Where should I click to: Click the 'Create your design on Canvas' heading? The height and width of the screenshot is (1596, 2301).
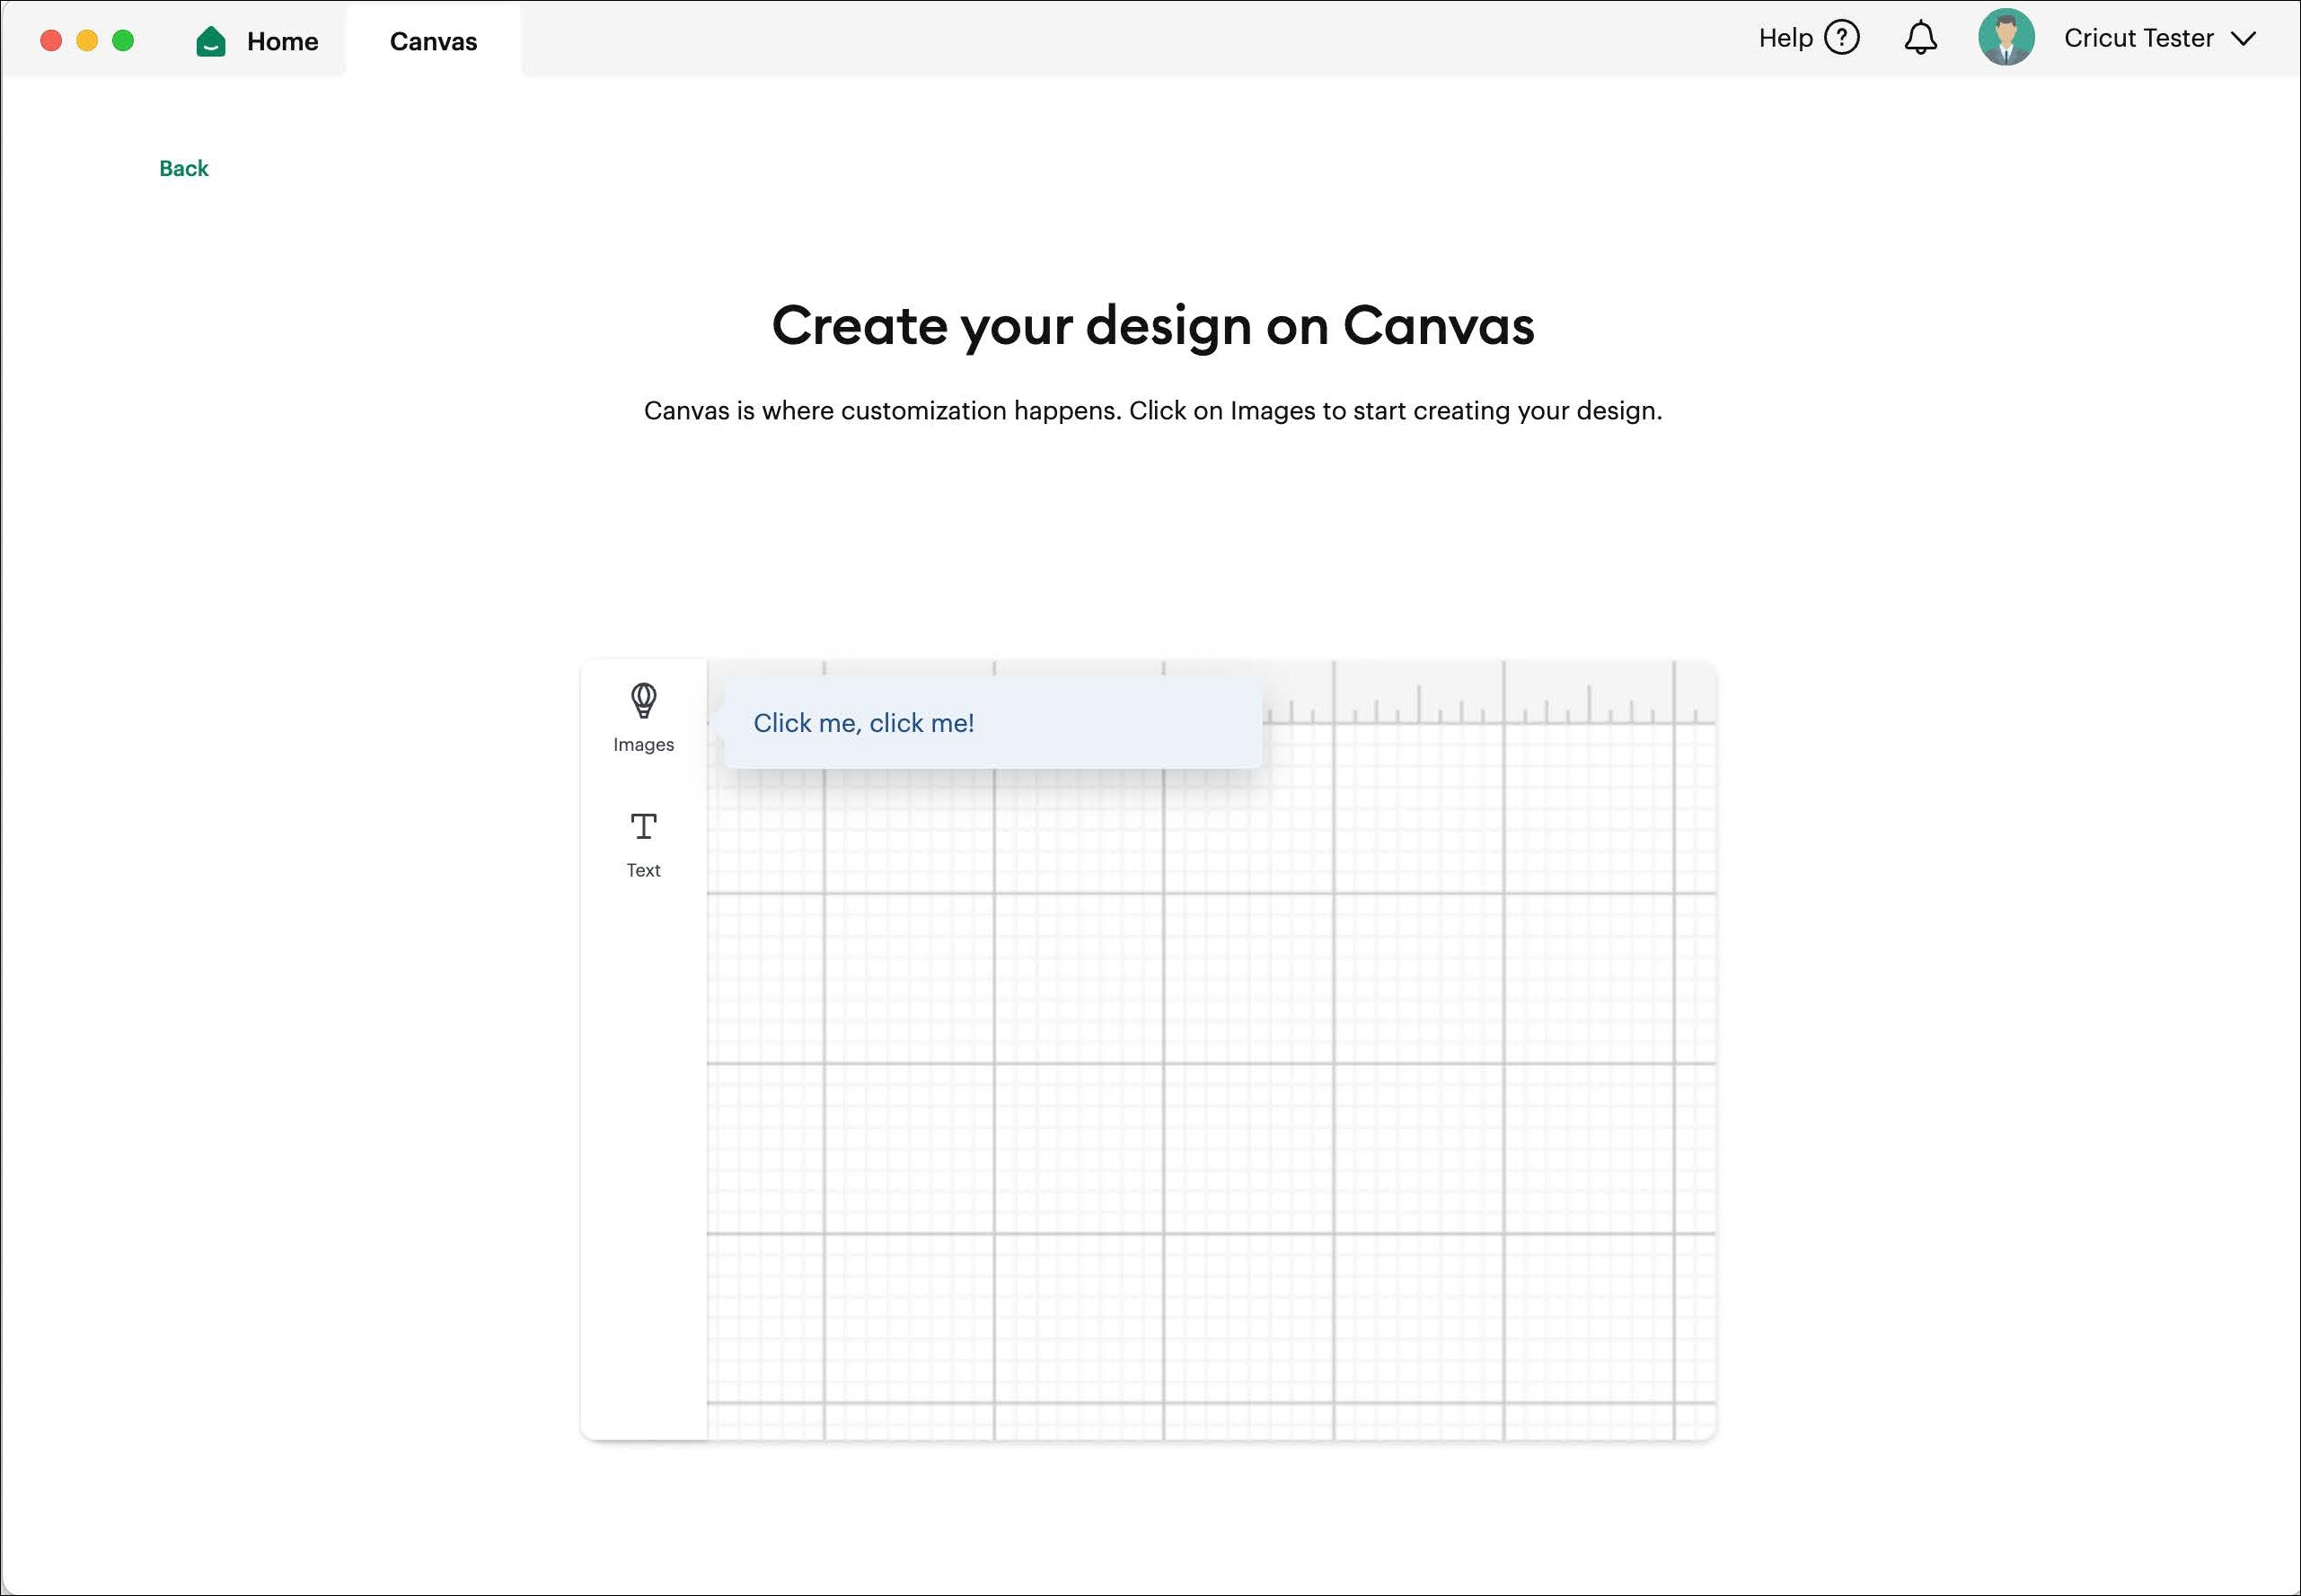[x=1152, y=325]
